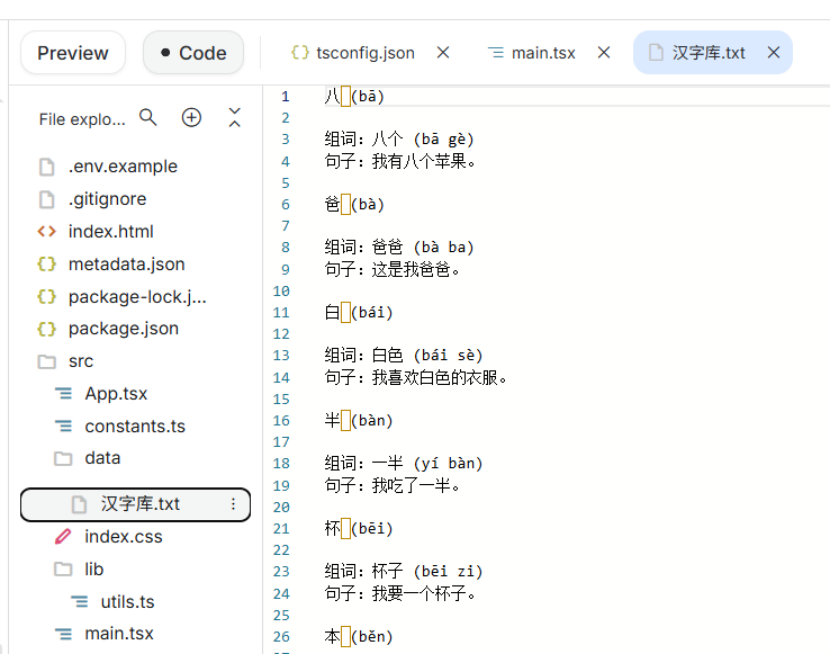
Task: Click the lines icon on the main.tsx tab
Action: pyautogui.click(x=496, y=52)
